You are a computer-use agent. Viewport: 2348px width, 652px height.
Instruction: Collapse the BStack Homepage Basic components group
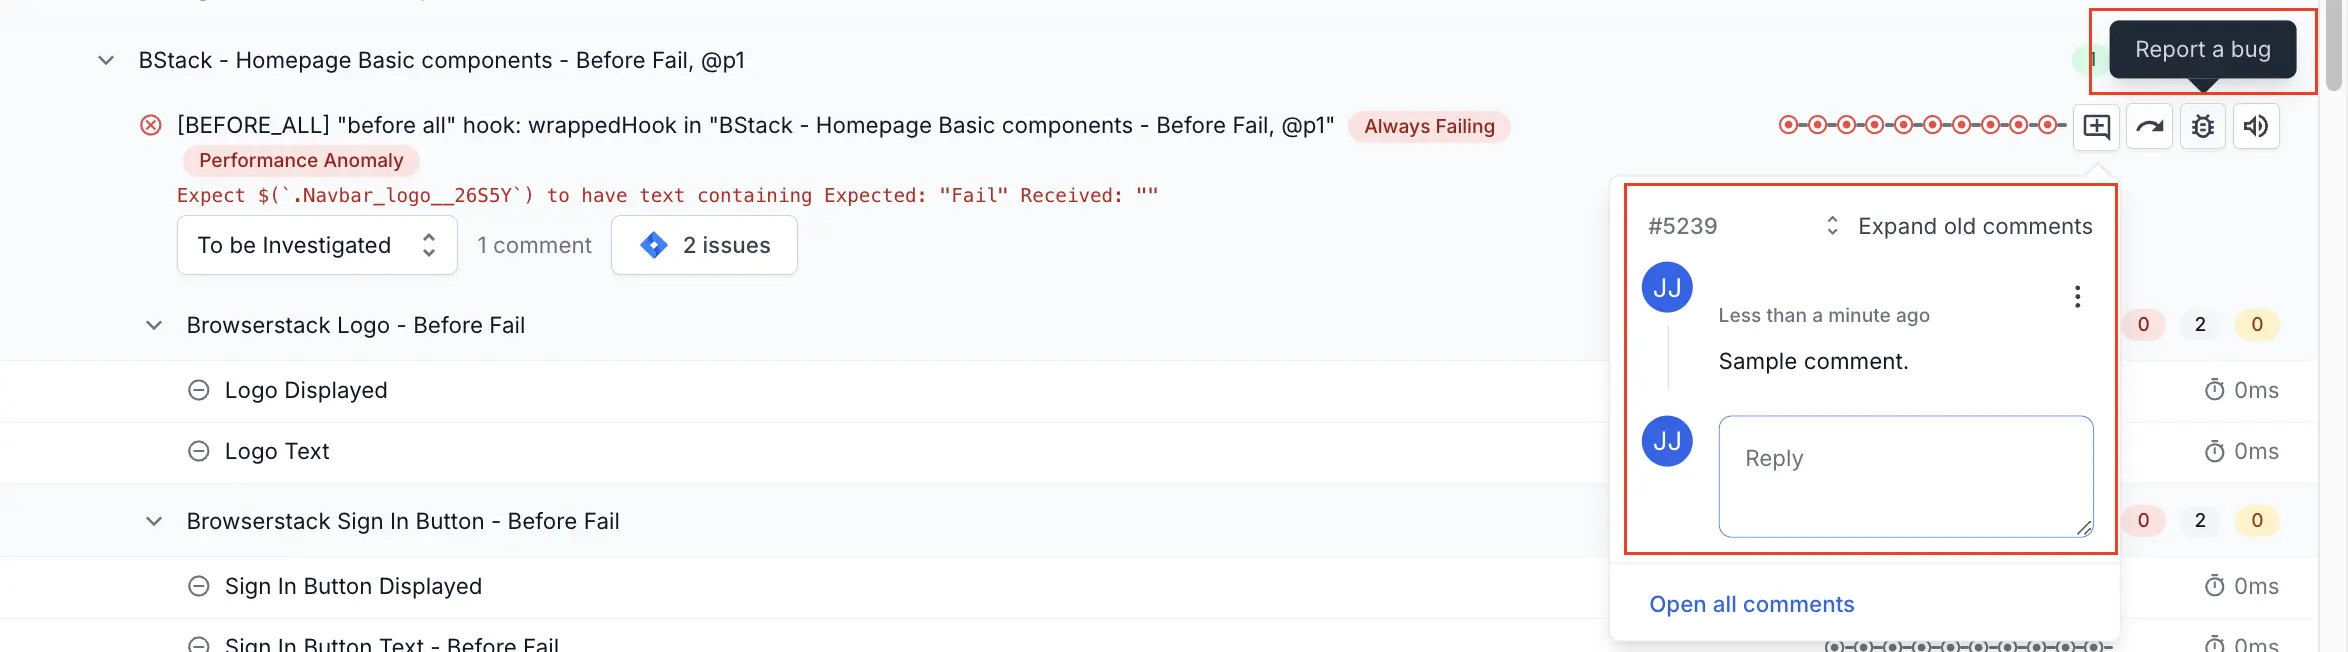click(106, 60)
